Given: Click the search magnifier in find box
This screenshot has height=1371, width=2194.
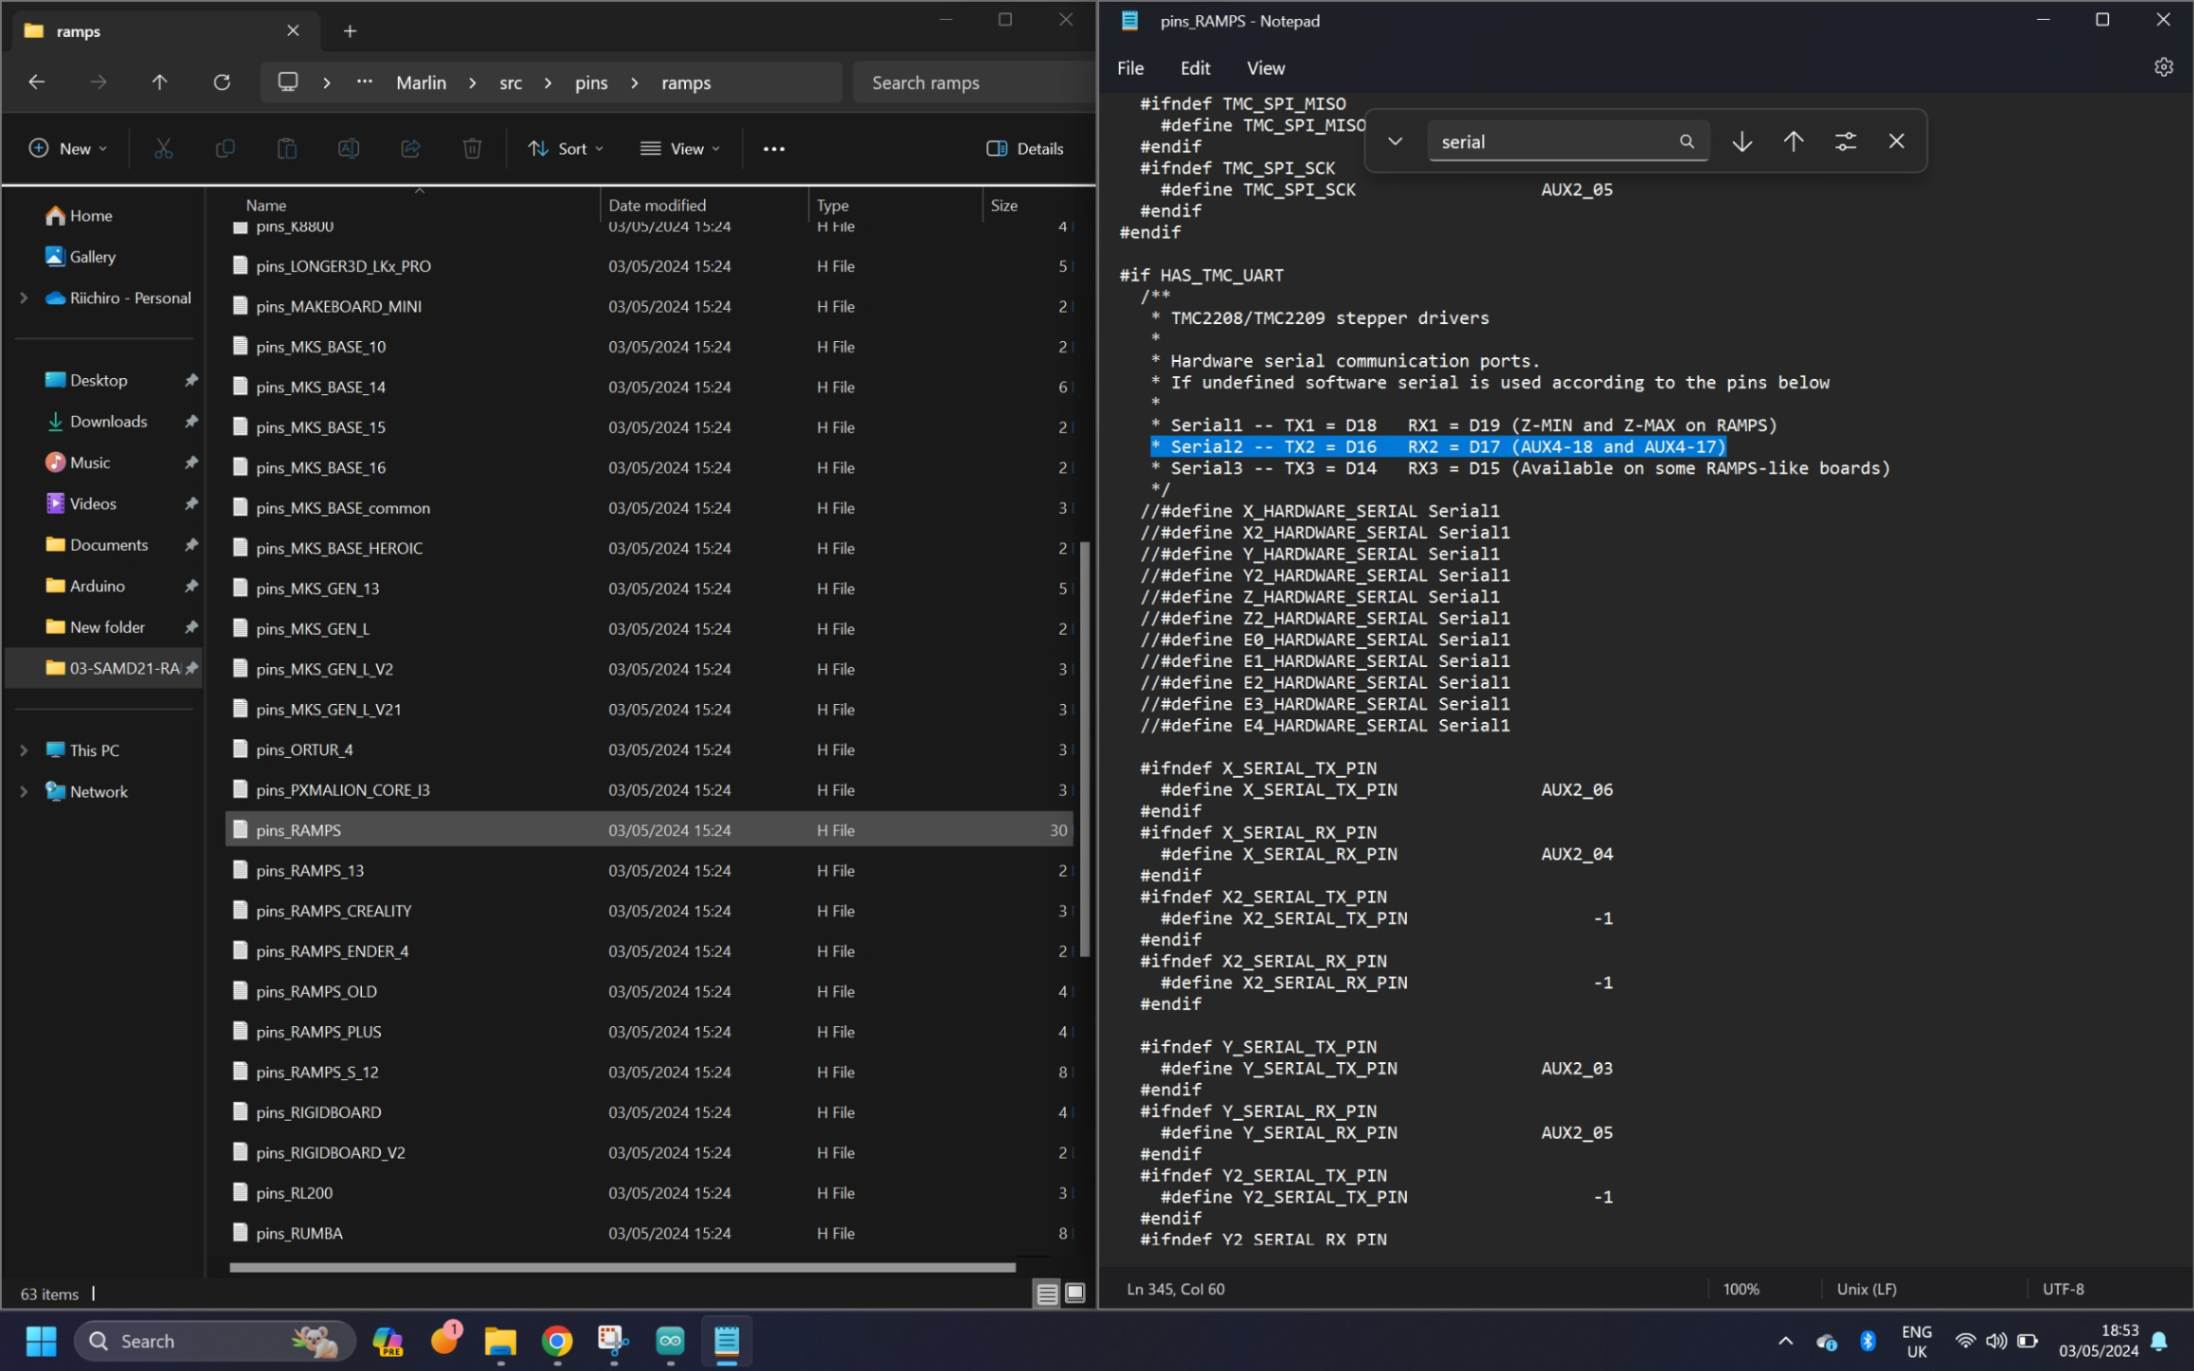Looking at the screenshot, I should tap(1687, 141).
